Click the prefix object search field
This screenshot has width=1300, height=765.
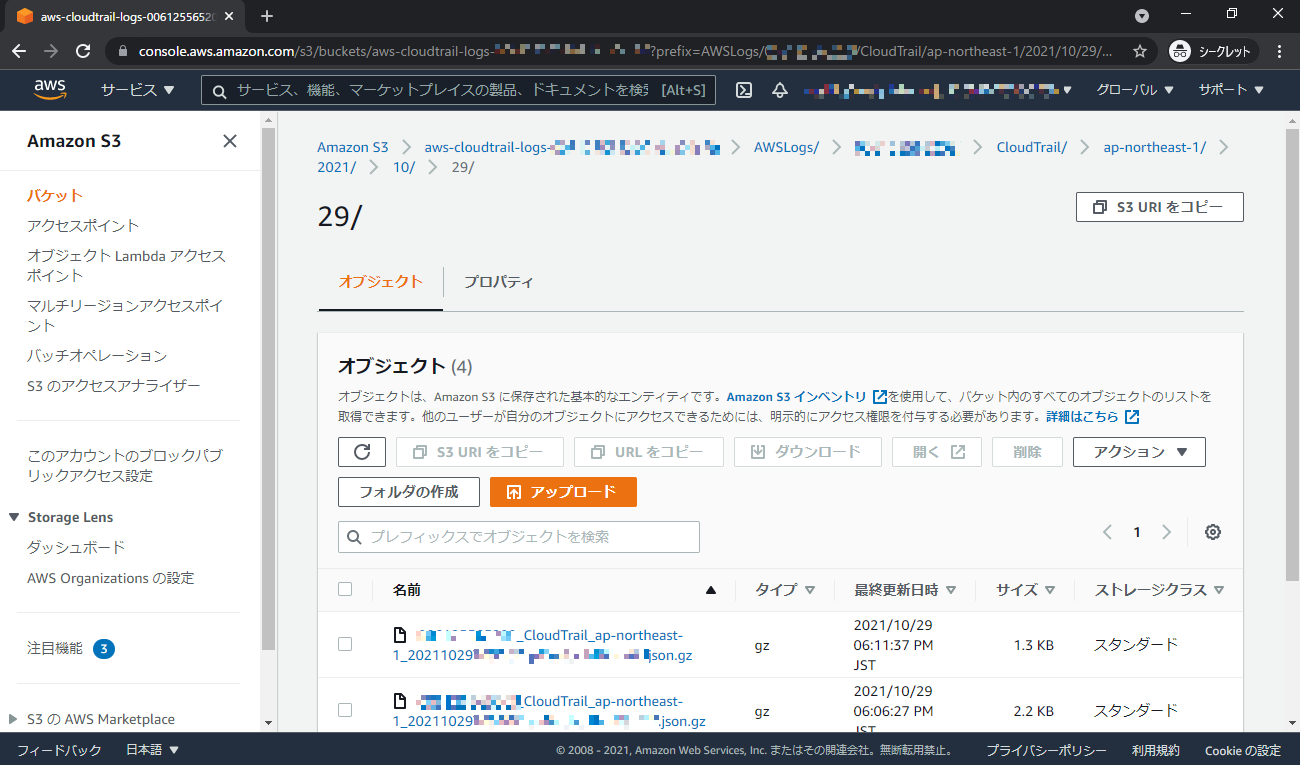pos(519,537)
